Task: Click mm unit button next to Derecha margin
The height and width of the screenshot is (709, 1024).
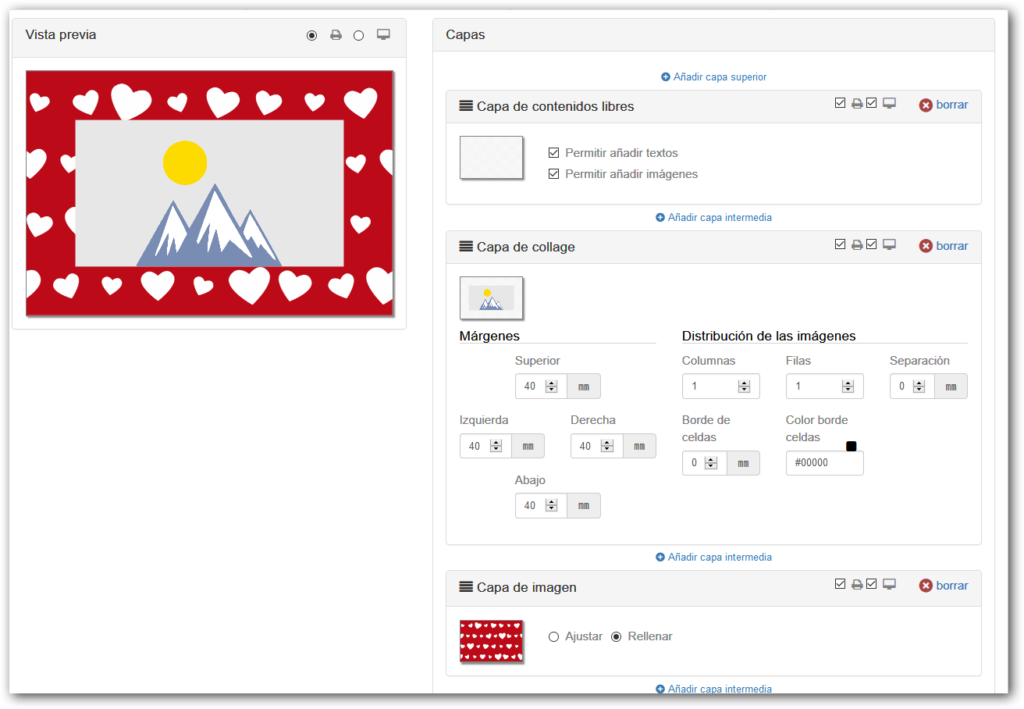Action: pos(639,446)
